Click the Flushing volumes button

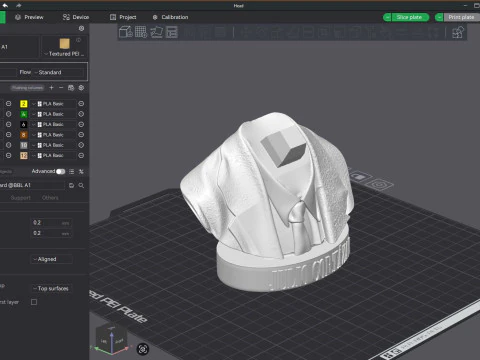(27, 88)
